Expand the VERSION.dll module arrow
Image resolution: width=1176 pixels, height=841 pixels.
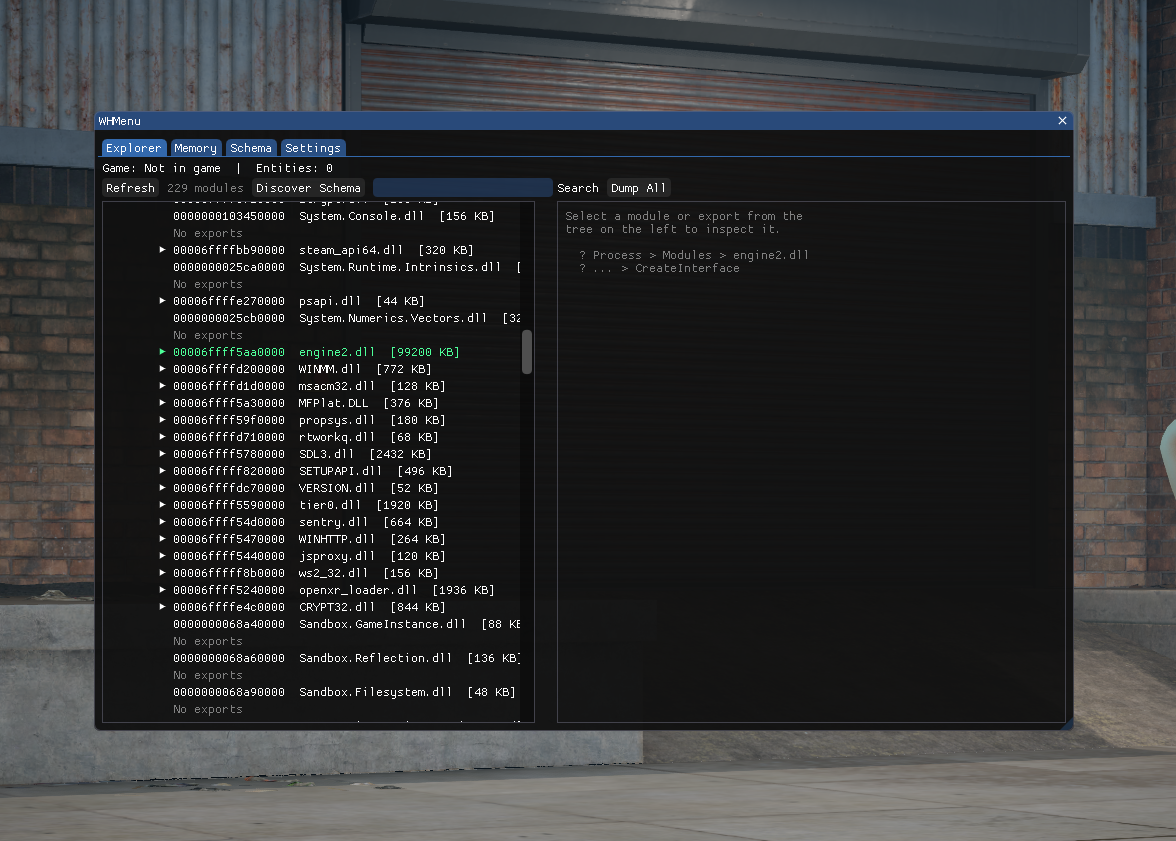163,488
